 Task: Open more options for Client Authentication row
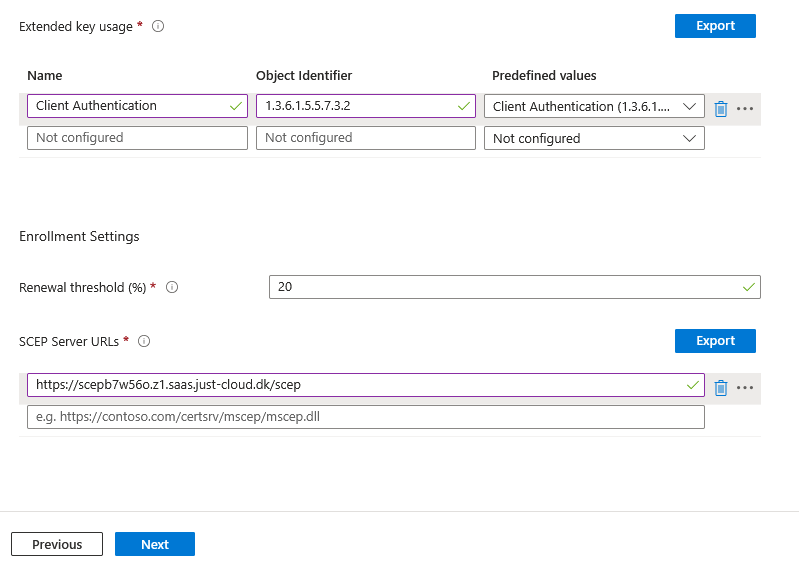pyautogui.click(x=744, y=109)
